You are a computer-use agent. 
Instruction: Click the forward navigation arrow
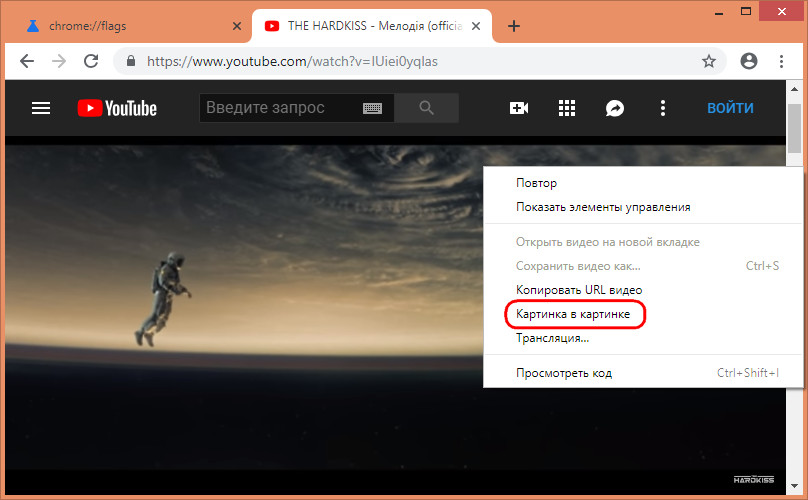[59, 61]
